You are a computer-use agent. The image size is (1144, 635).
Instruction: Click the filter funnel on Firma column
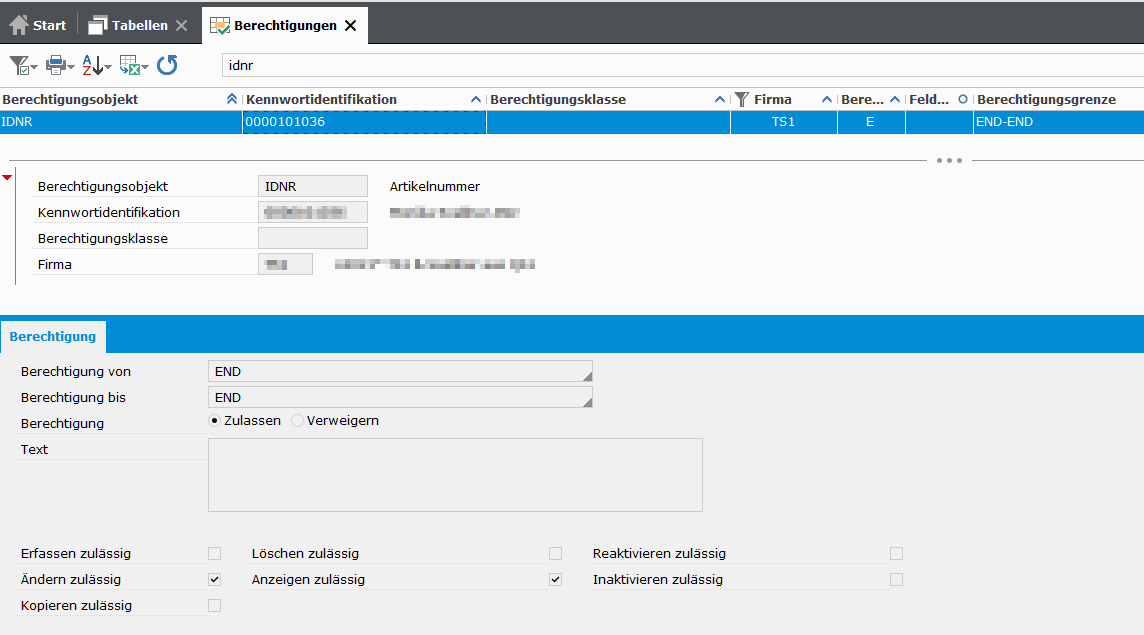[742, 99]
